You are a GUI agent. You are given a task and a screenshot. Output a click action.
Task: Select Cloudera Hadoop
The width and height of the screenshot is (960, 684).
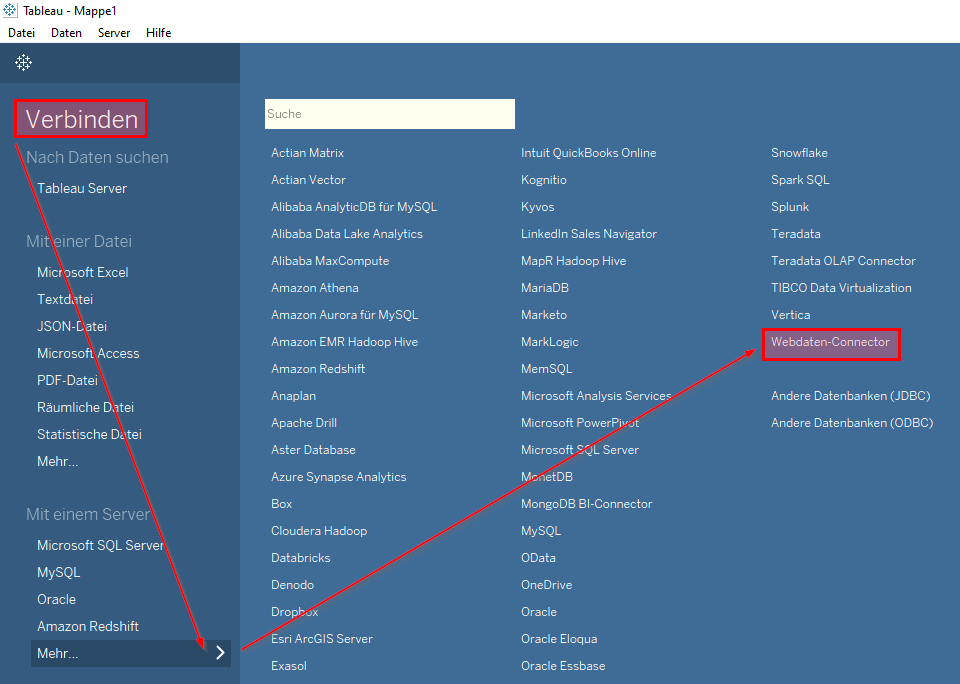(x=319, y=530)
